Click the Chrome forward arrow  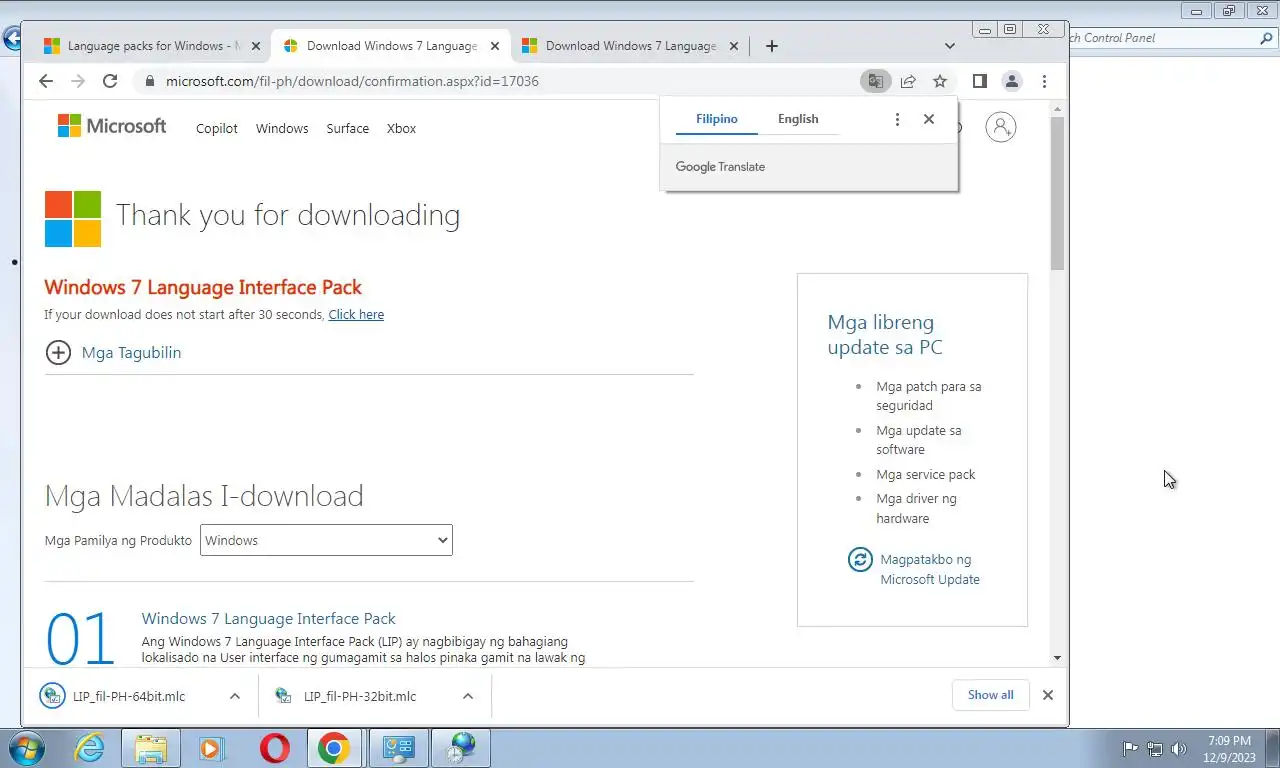pyautogui.click(x=78, y=81)
